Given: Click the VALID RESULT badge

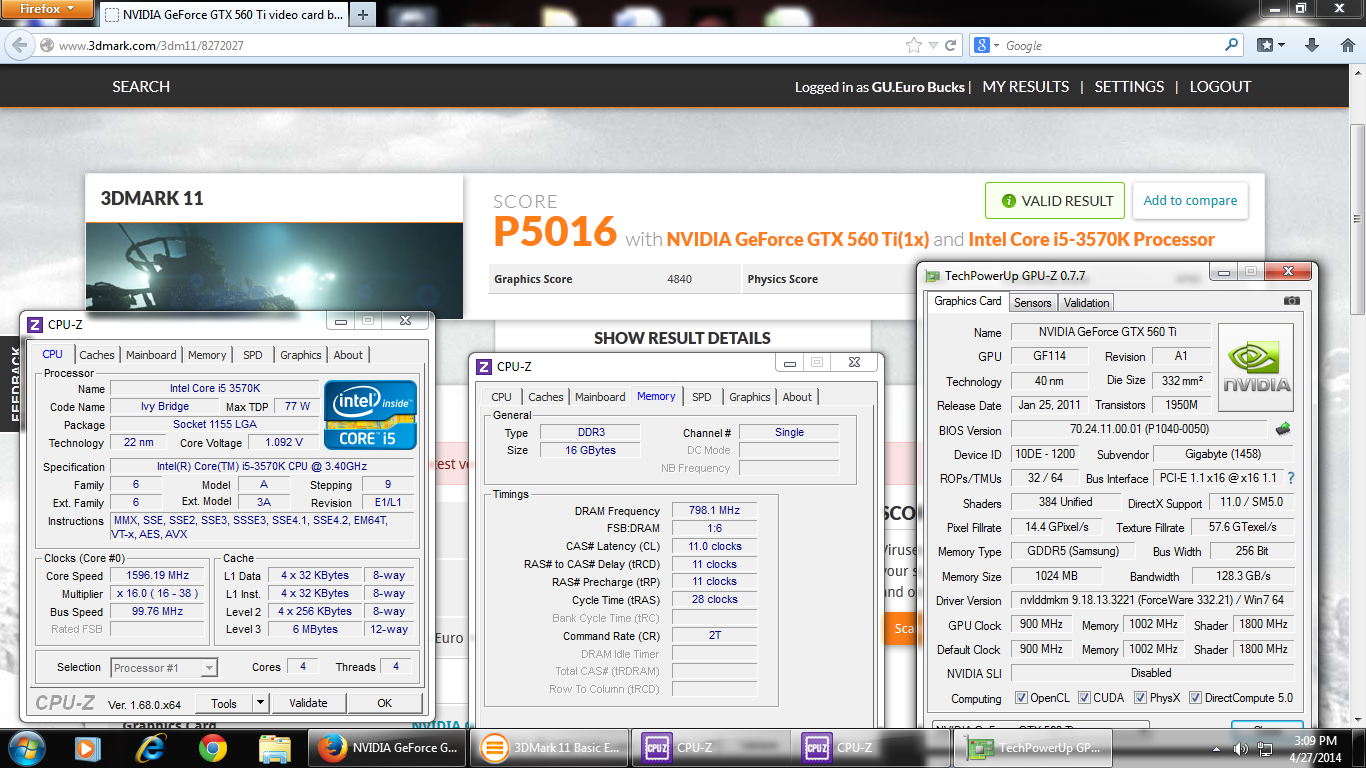Looking at the screenshot, I should pos(1055,200).
